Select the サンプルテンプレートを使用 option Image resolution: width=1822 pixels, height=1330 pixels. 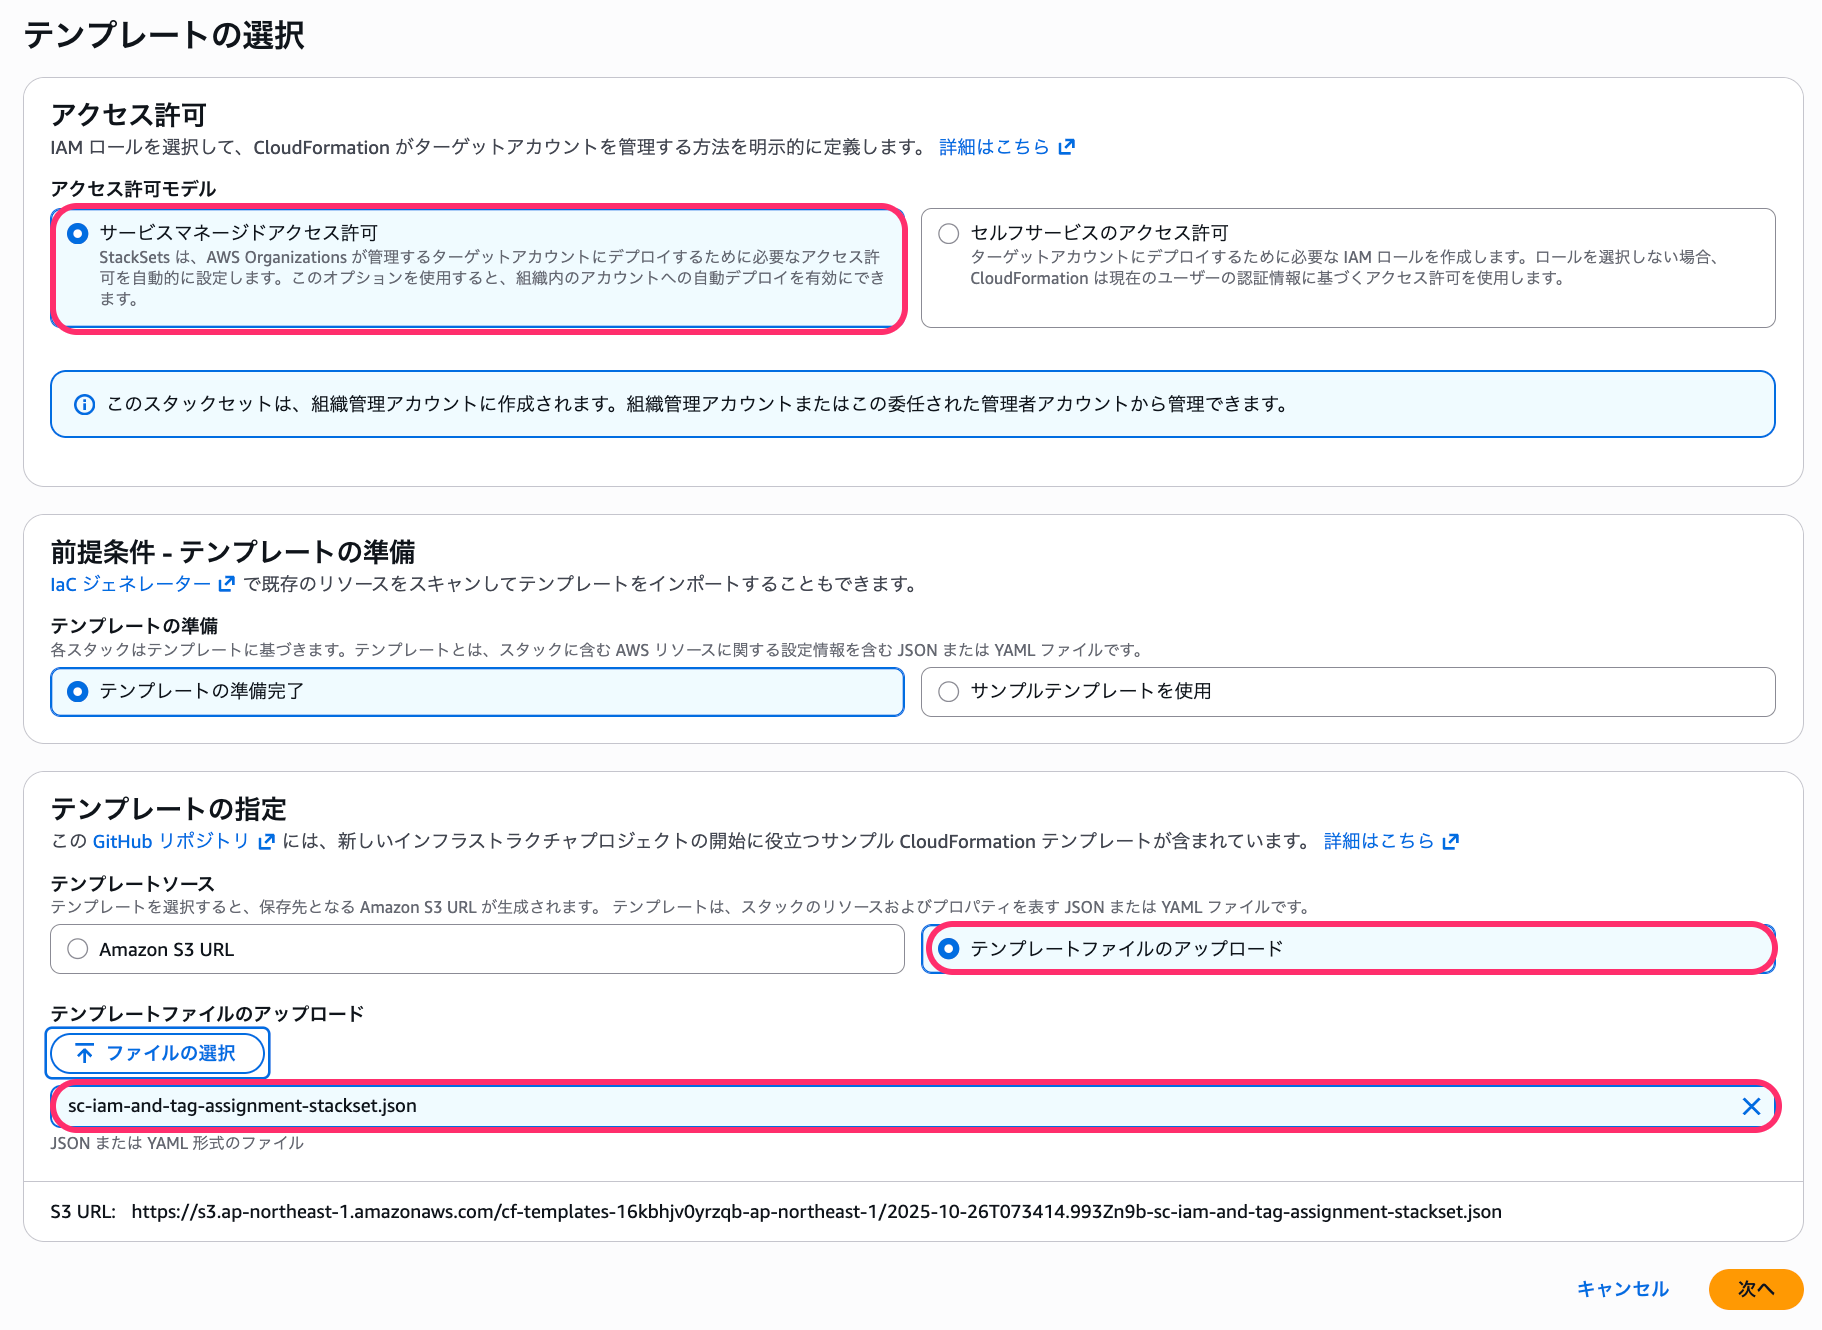948,691
